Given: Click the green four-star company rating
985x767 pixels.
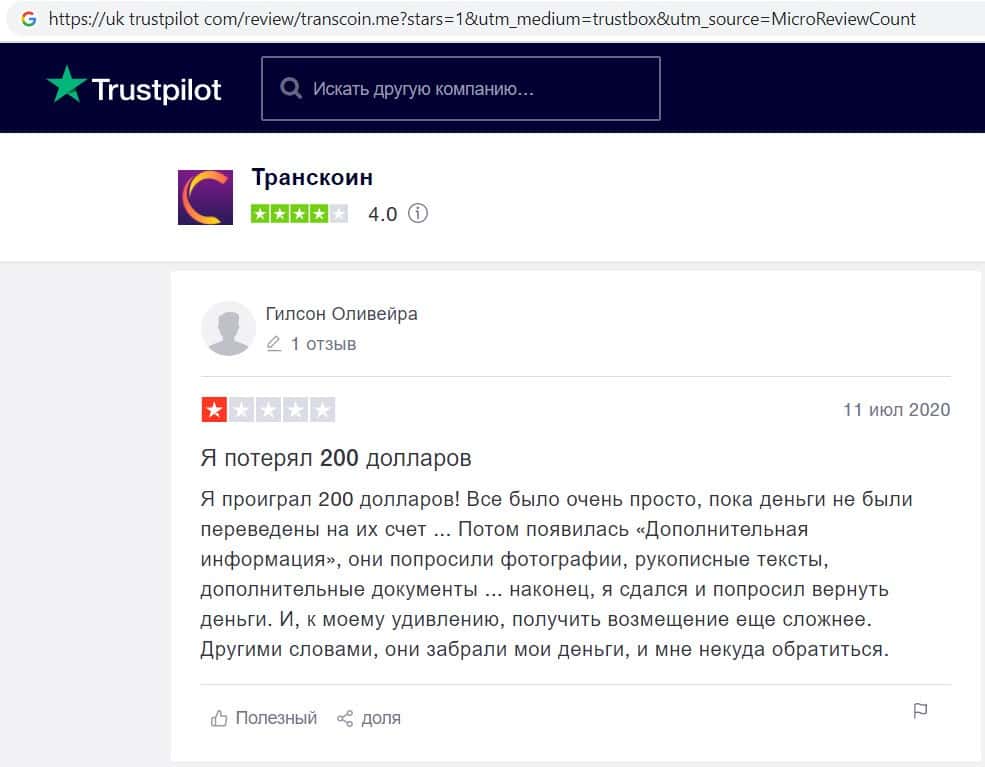Looking at the screenshot, I should coord(299,214).
